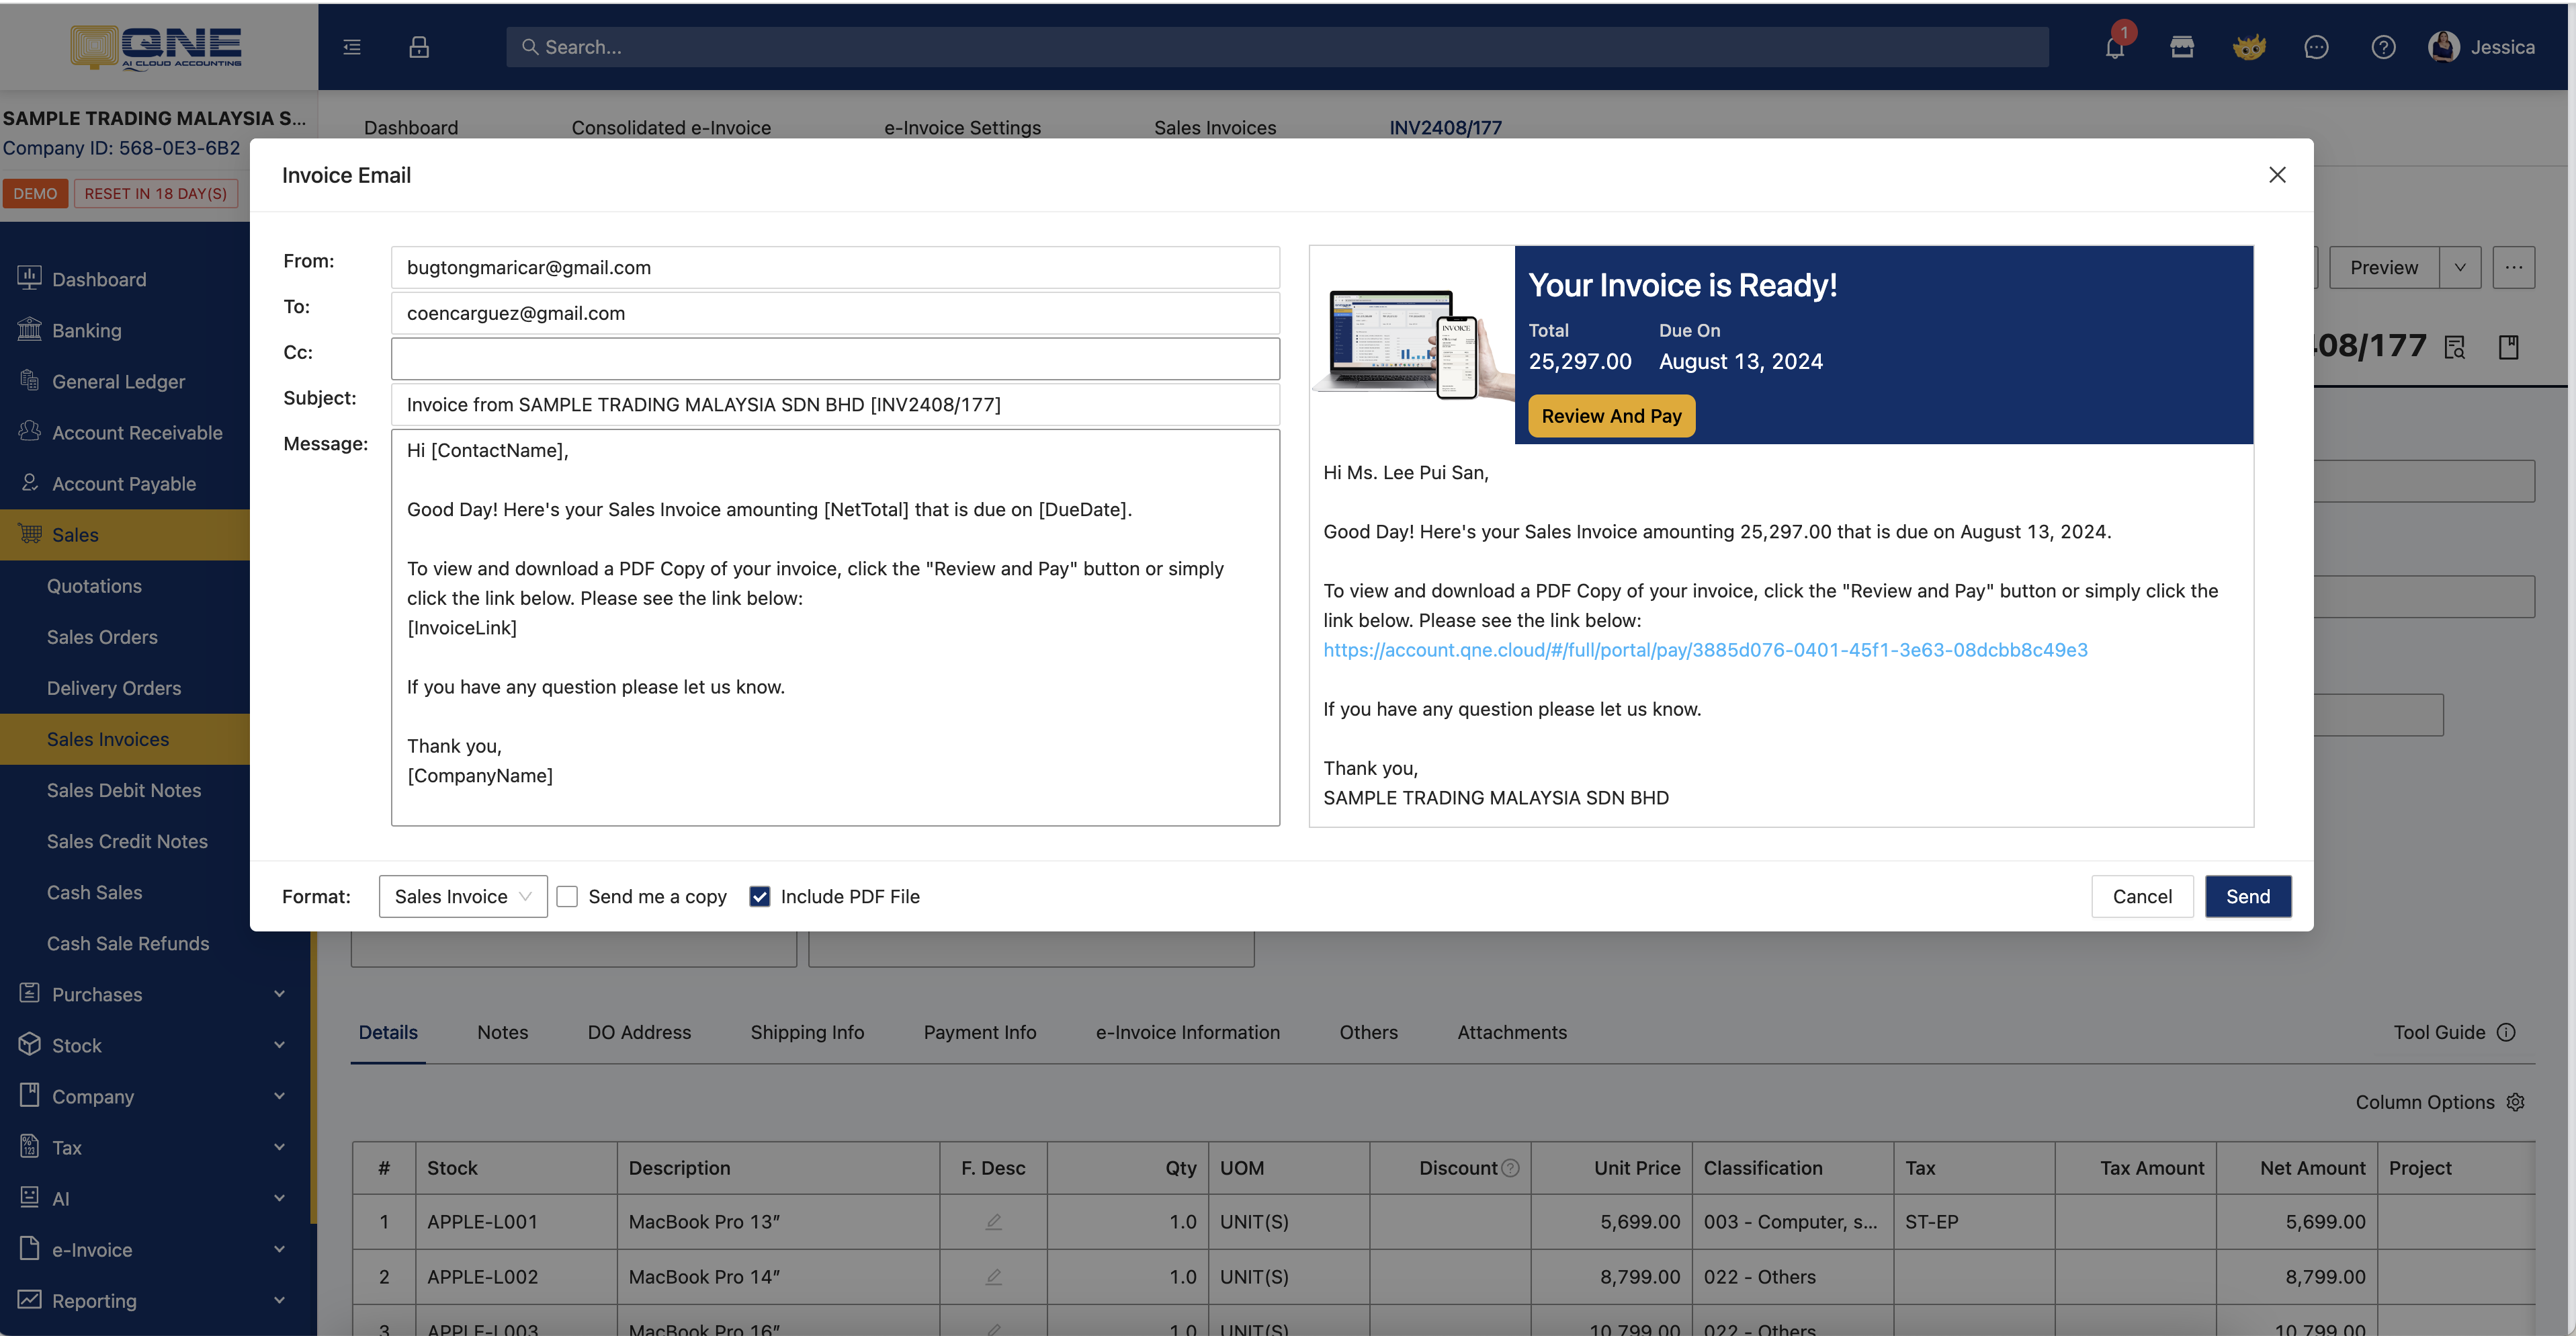2576x1336 pixels.
Task: Click the invoice portal payment link
Action: (1705, 650)
